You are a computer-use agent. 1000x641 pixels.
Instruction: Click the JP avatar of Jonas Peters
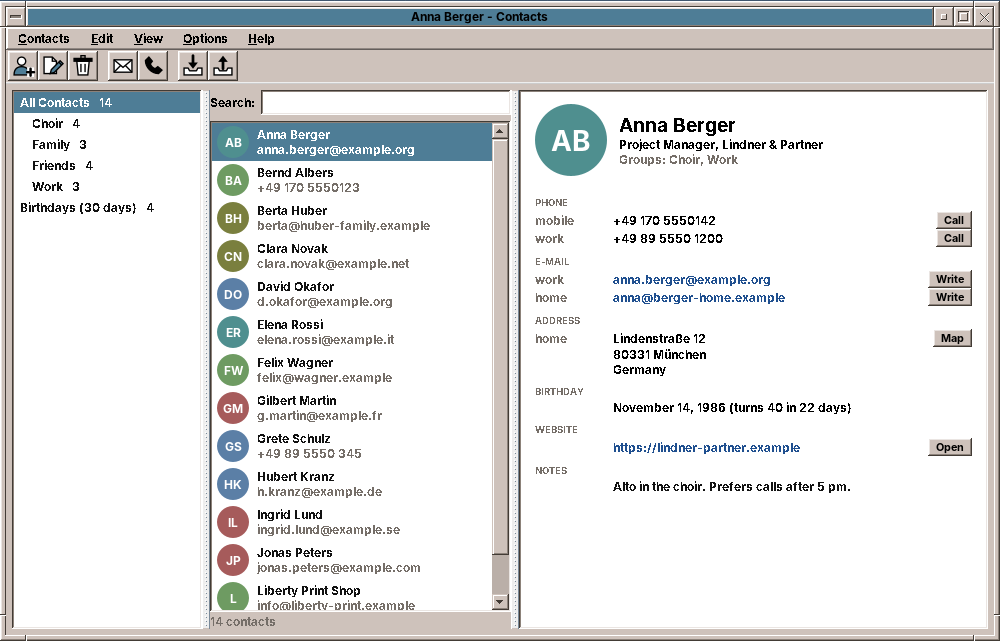click(233, 560)
